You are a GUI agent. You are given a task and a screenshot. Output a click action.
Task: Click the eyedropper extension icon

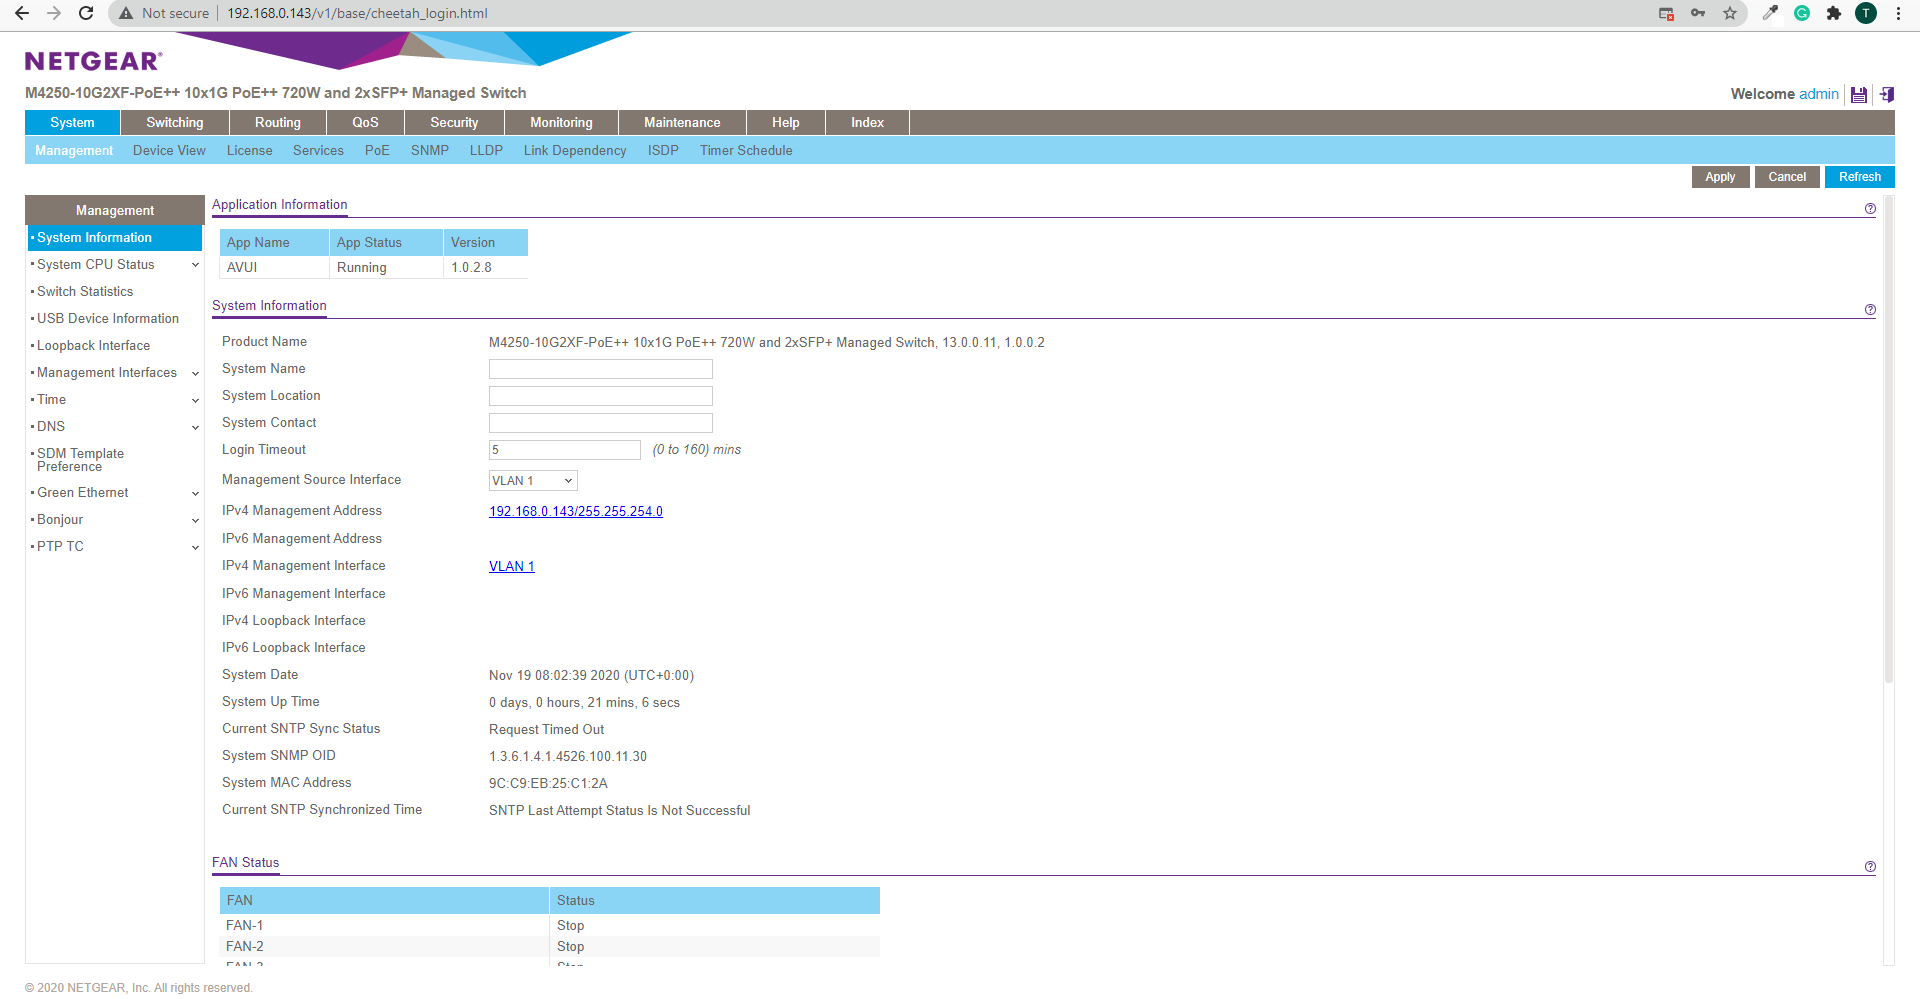tap(1770, 13)
